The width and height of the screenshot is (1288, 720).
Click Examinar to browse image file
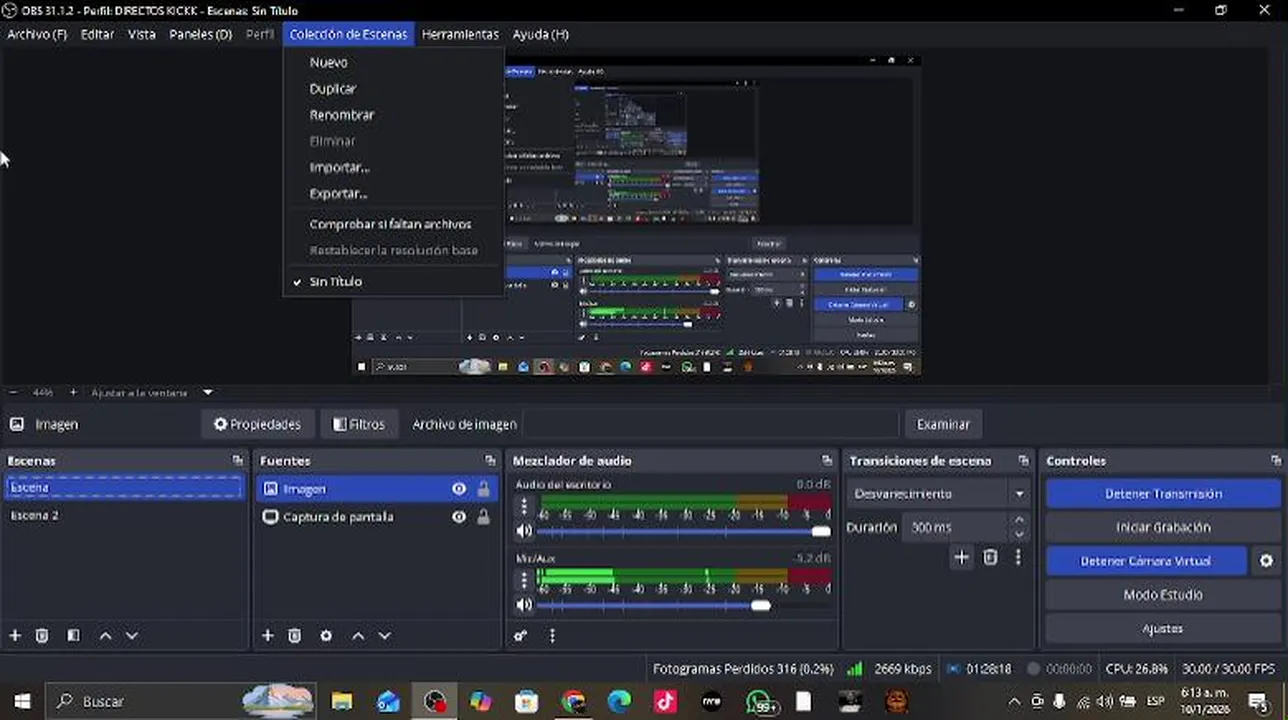coord(943,424)
